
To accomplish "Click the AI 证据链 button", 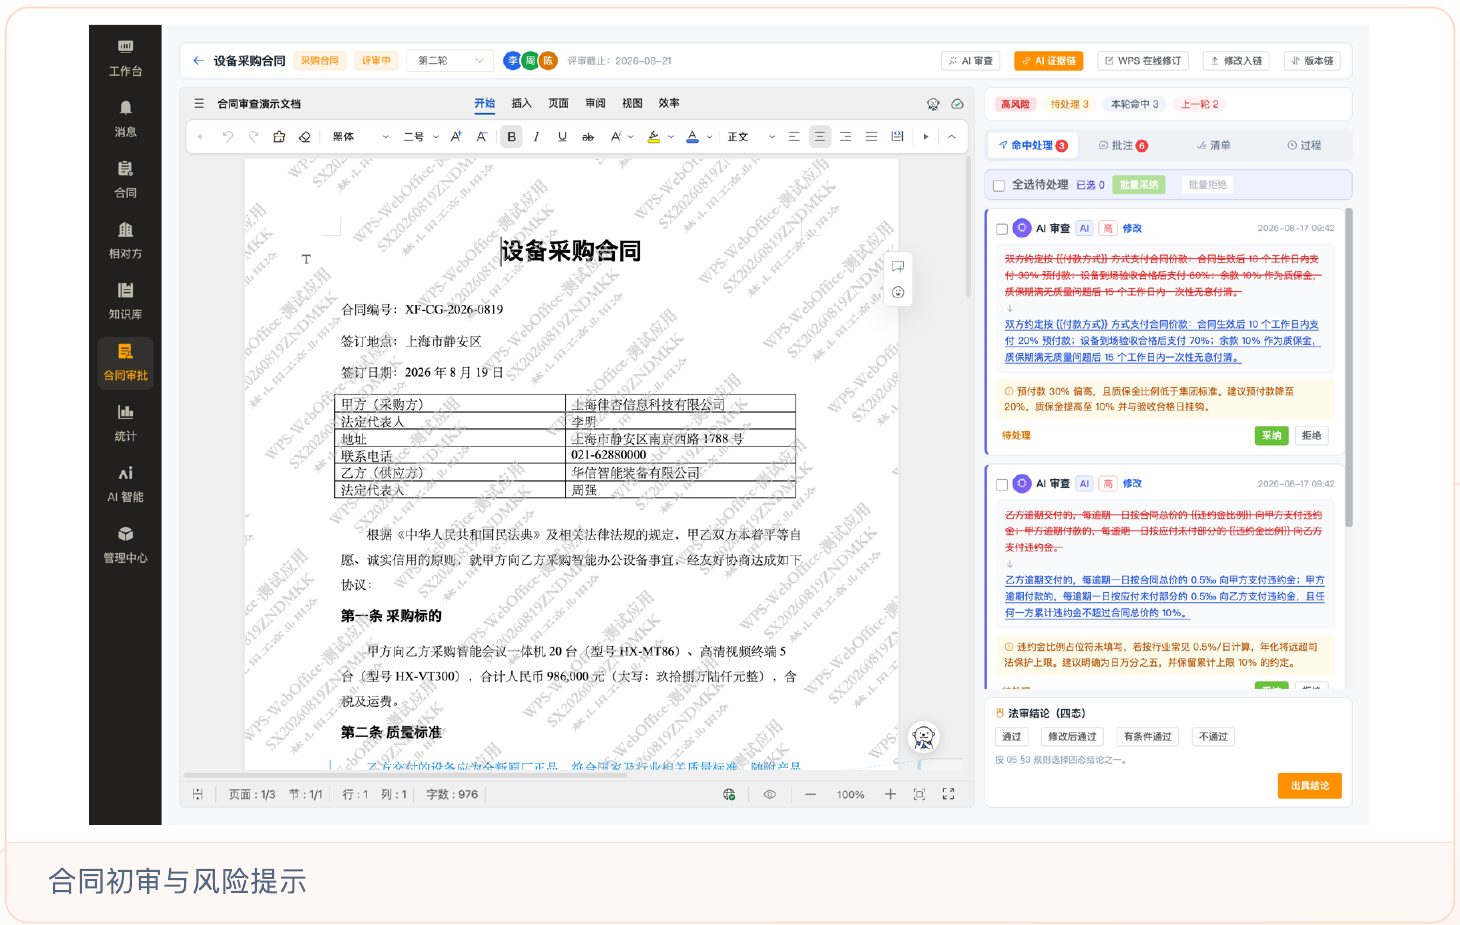I will point(1049,61).
